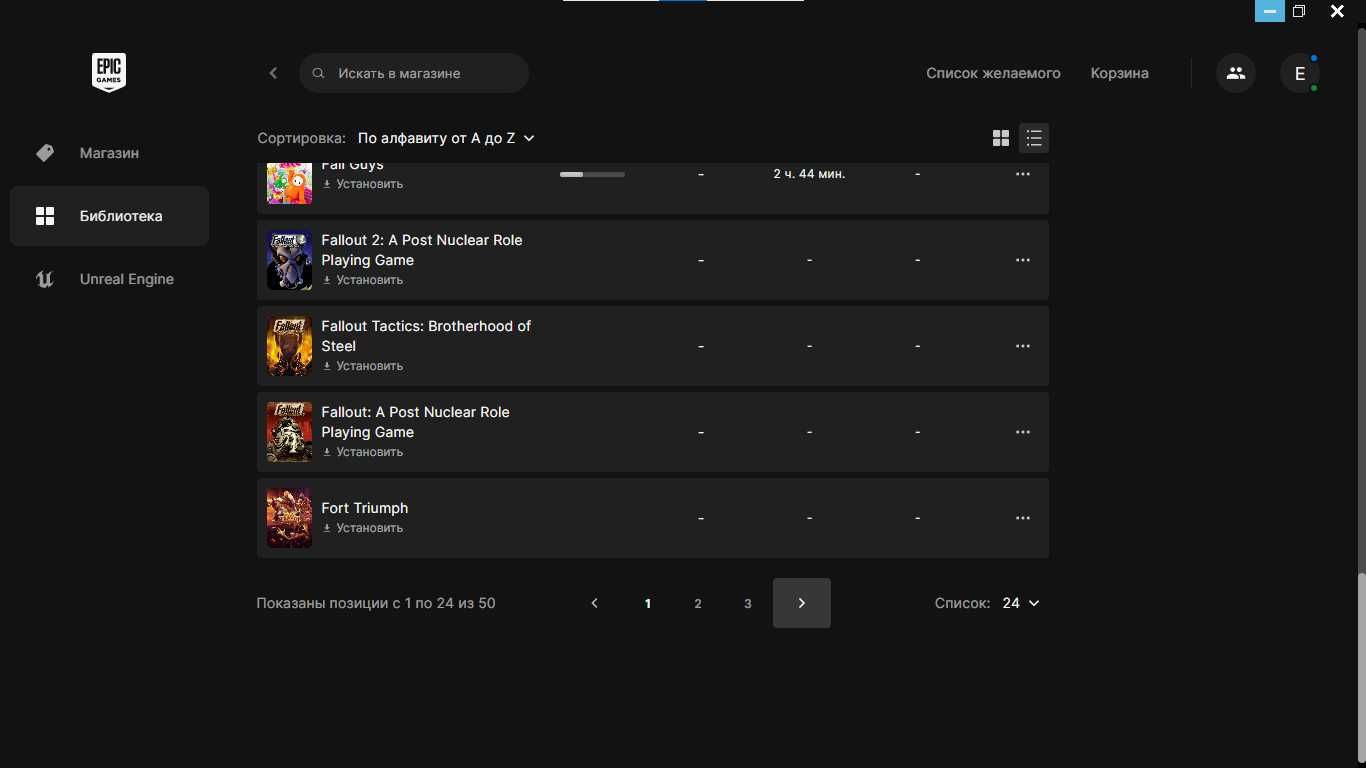
Task: Expand the Список items per page dropdown
Action: (1021, 603)
